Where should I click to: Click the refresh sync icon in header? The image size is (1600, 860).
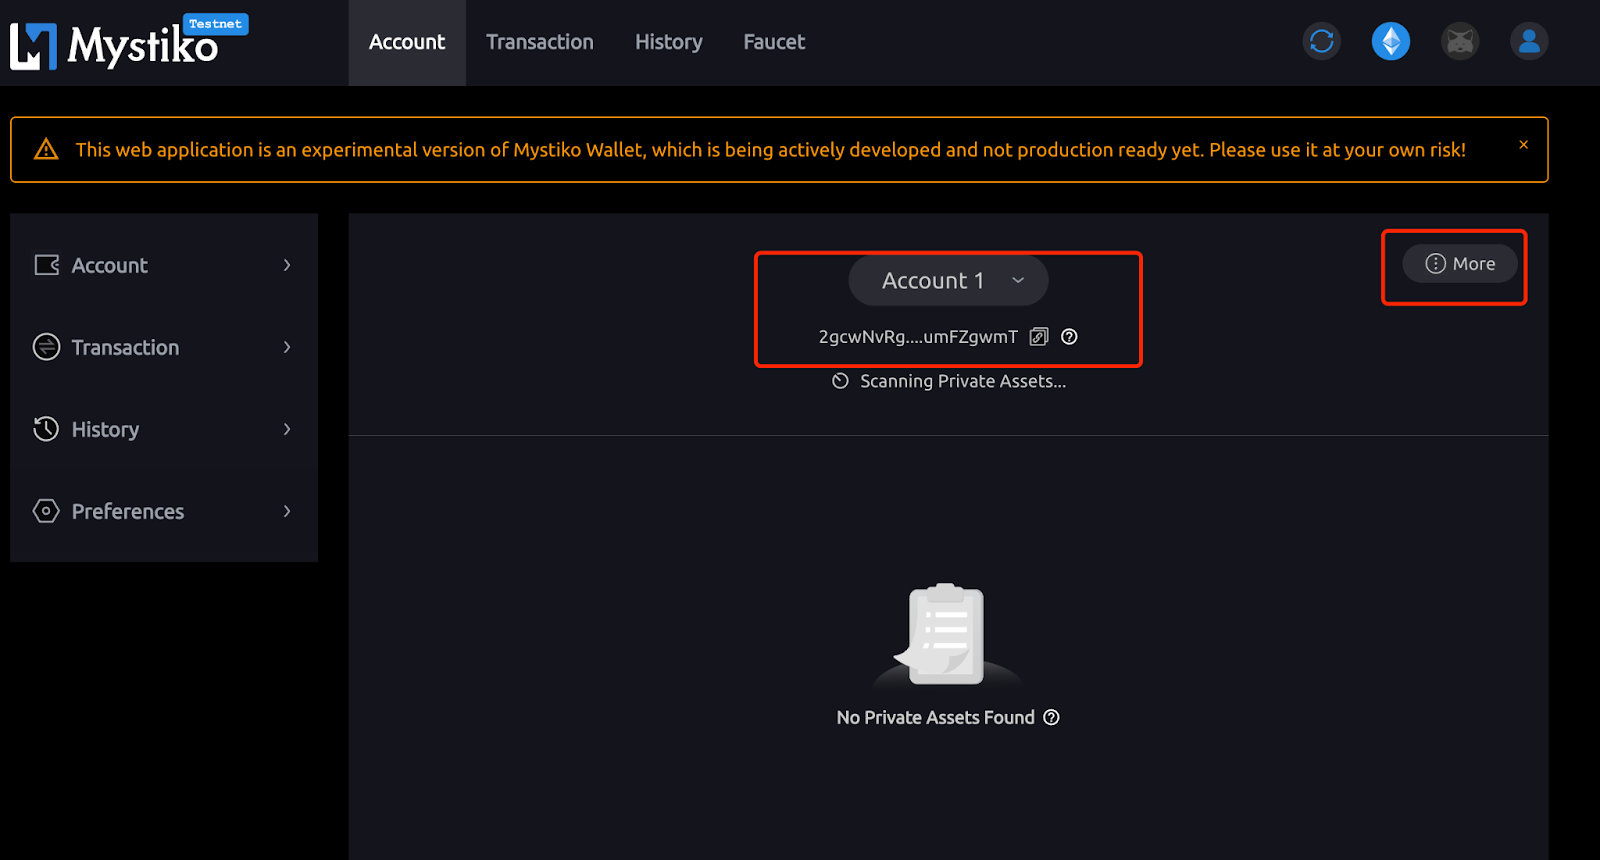pyautogui.click(x=1321, y=41)
